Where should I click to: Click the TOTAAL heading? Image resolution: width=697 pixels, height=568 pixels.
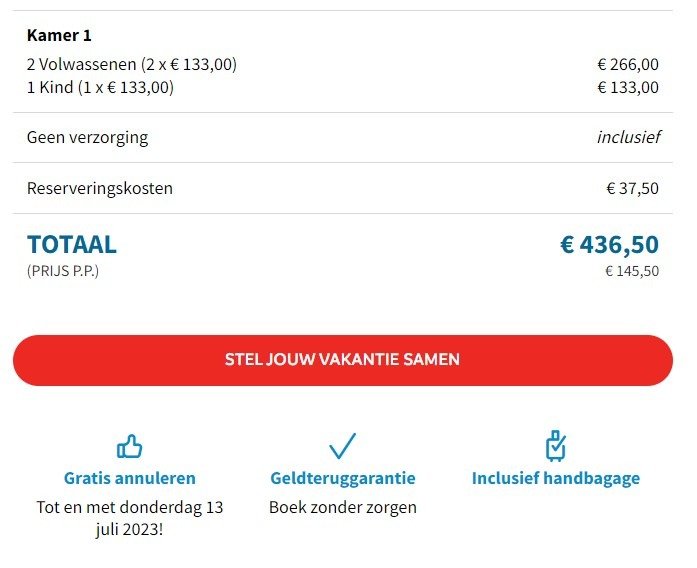pos(72,244)
